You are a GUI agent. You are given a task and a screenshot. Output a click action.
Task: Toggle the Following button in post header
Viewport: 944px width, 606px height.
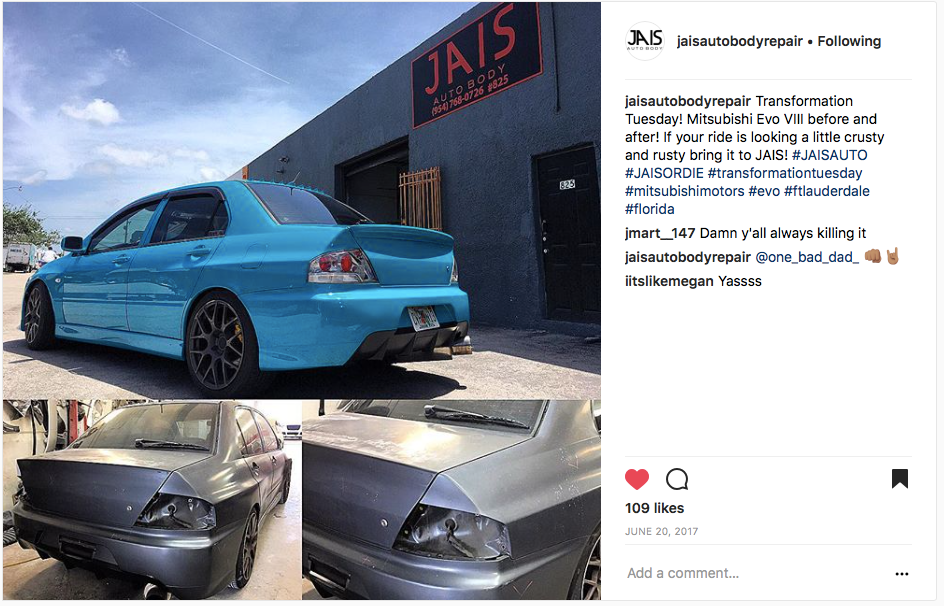click(x=849, y=41)
